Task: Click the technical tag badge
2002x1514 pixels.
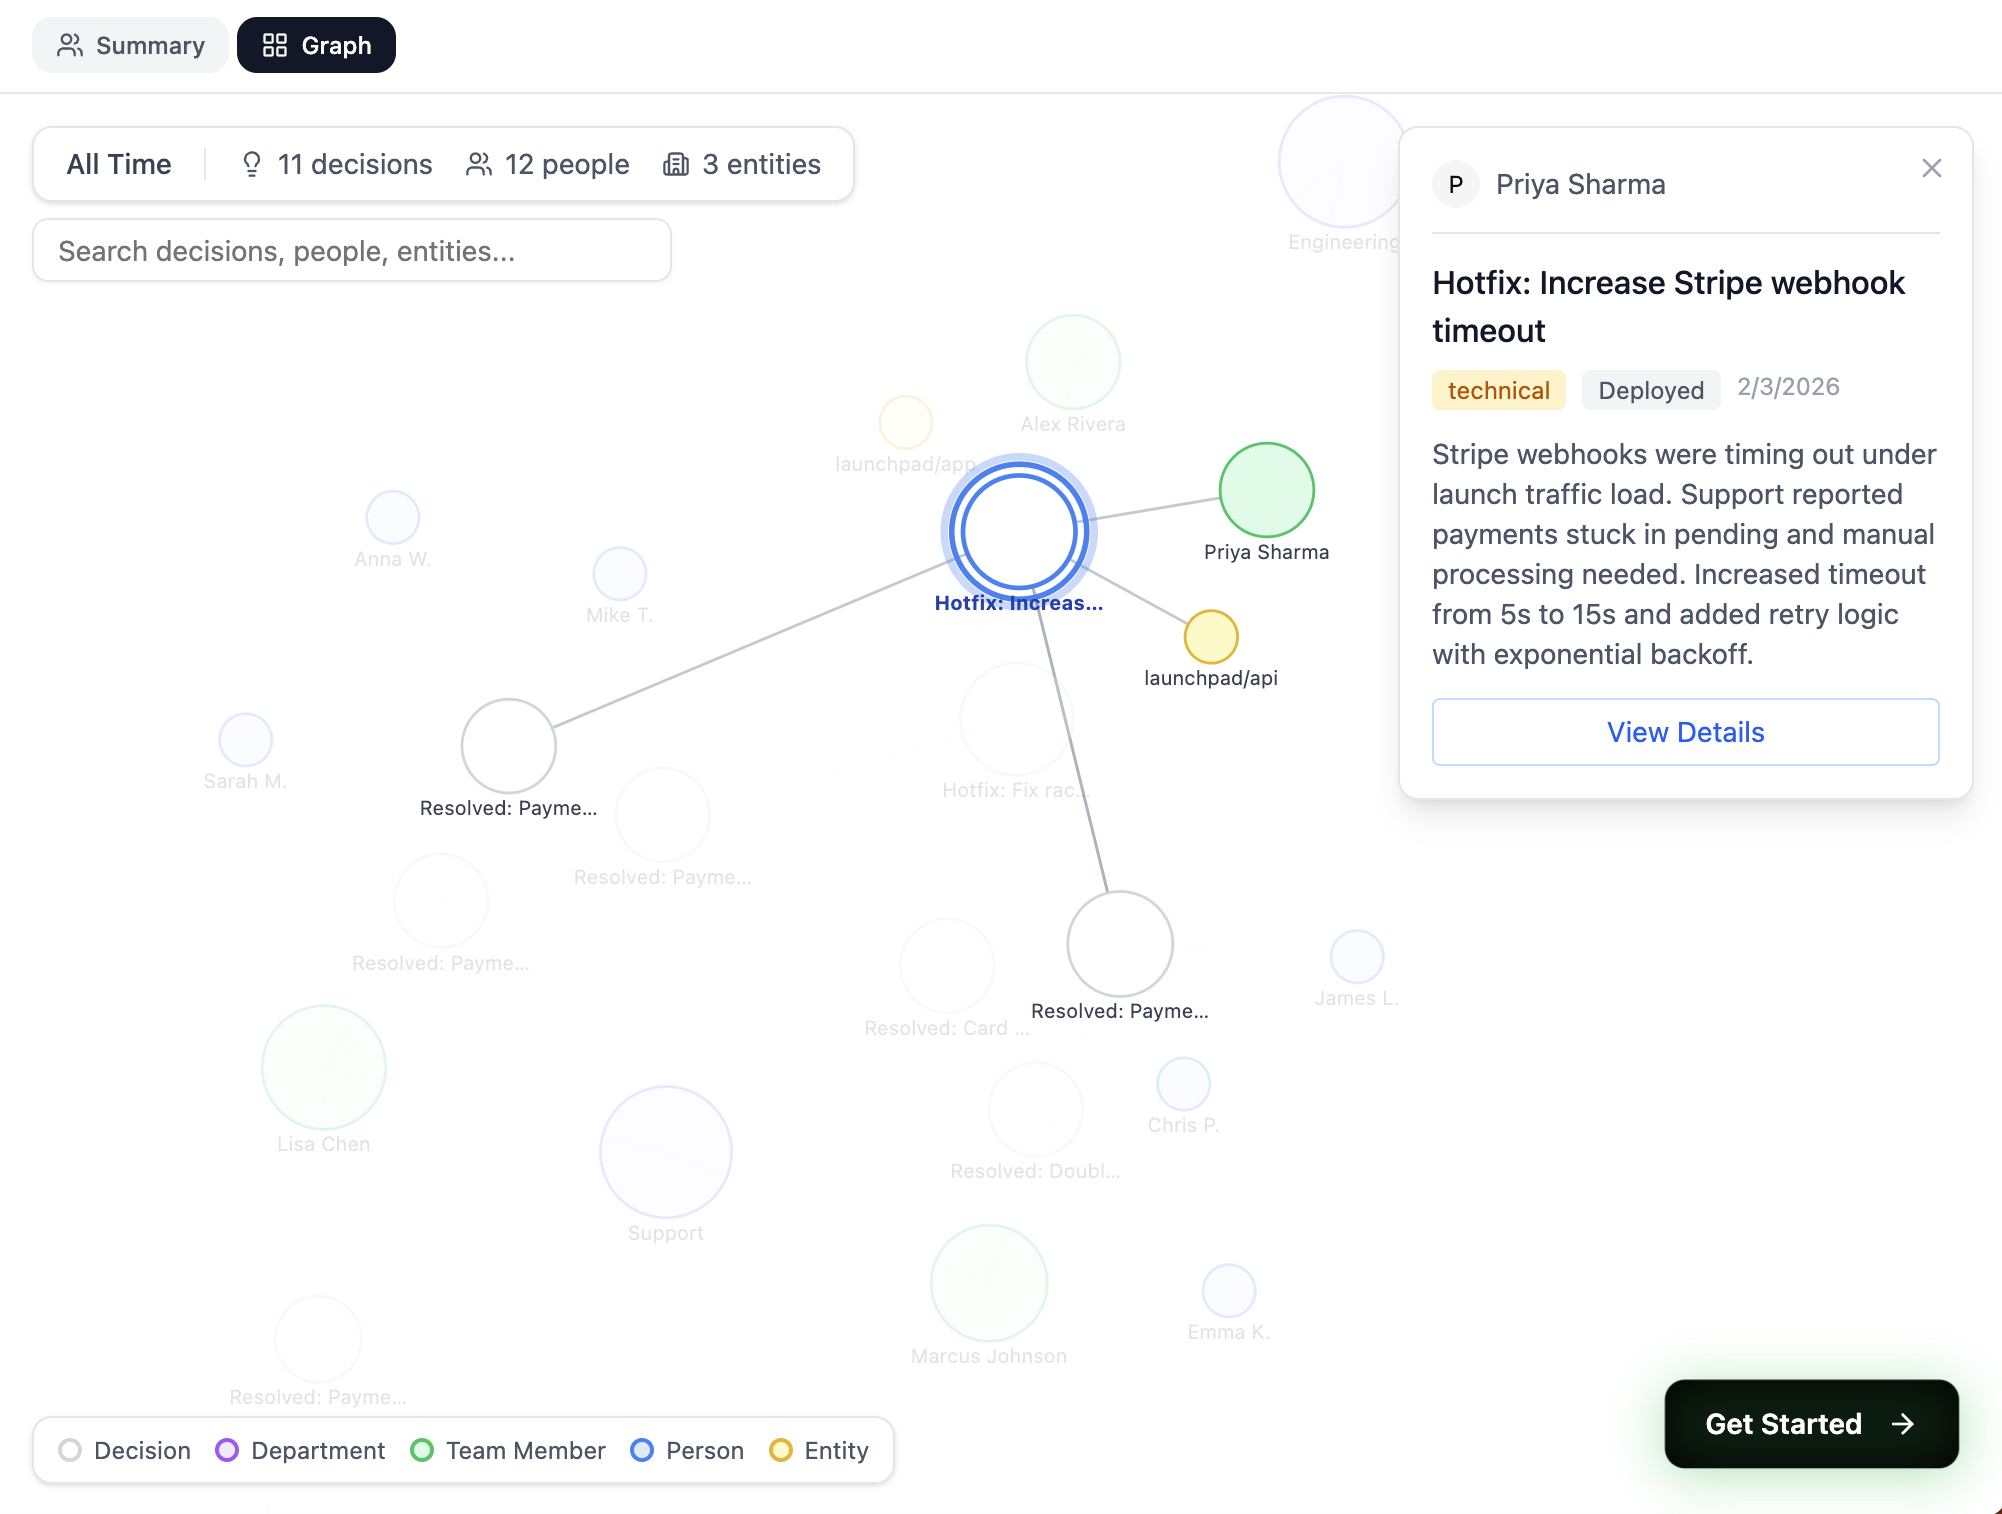Action: pos(1498,390)
